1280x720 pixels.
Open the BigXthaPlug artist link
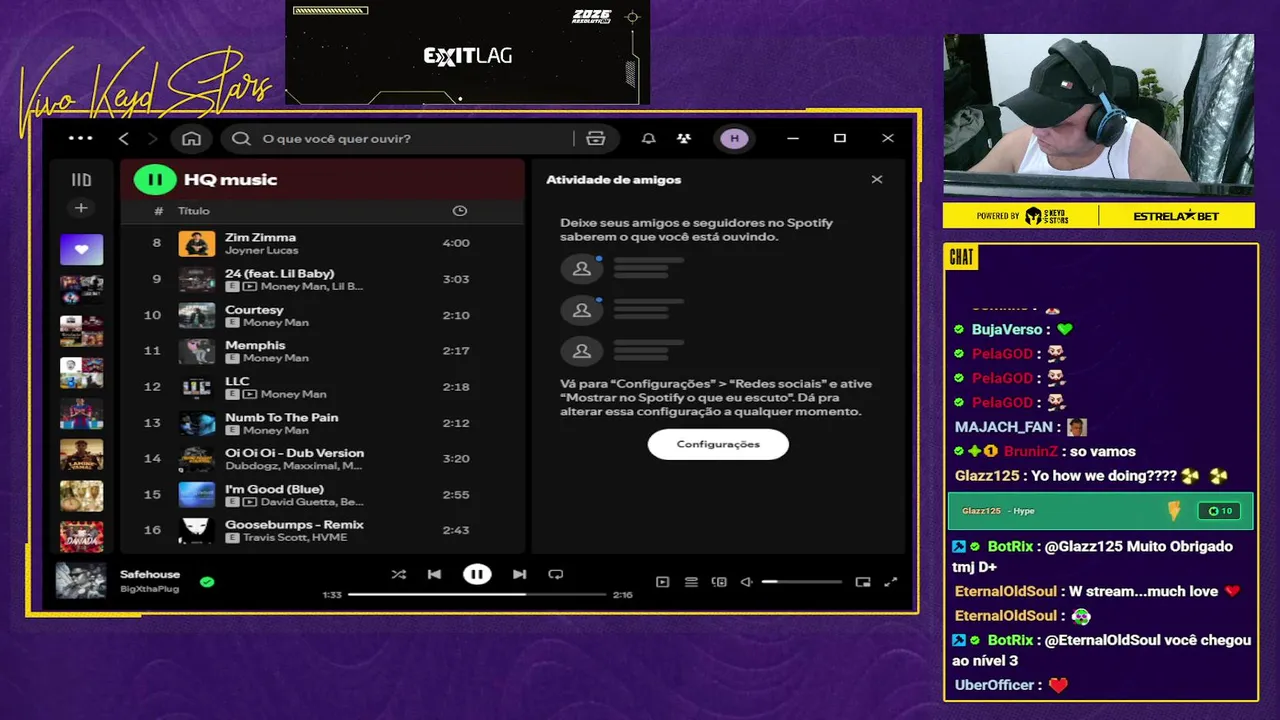pyautogui.click(x=149, y=589)
